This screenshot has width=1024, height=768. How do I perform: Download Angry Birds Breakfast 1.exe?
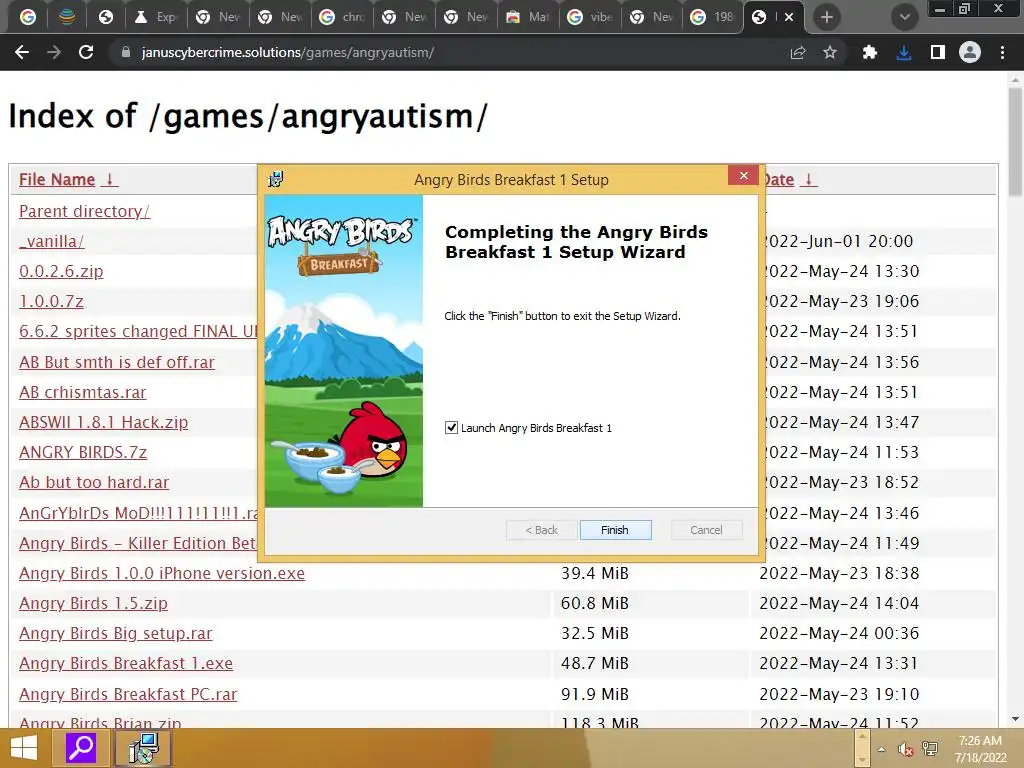[x=126, y=664]
